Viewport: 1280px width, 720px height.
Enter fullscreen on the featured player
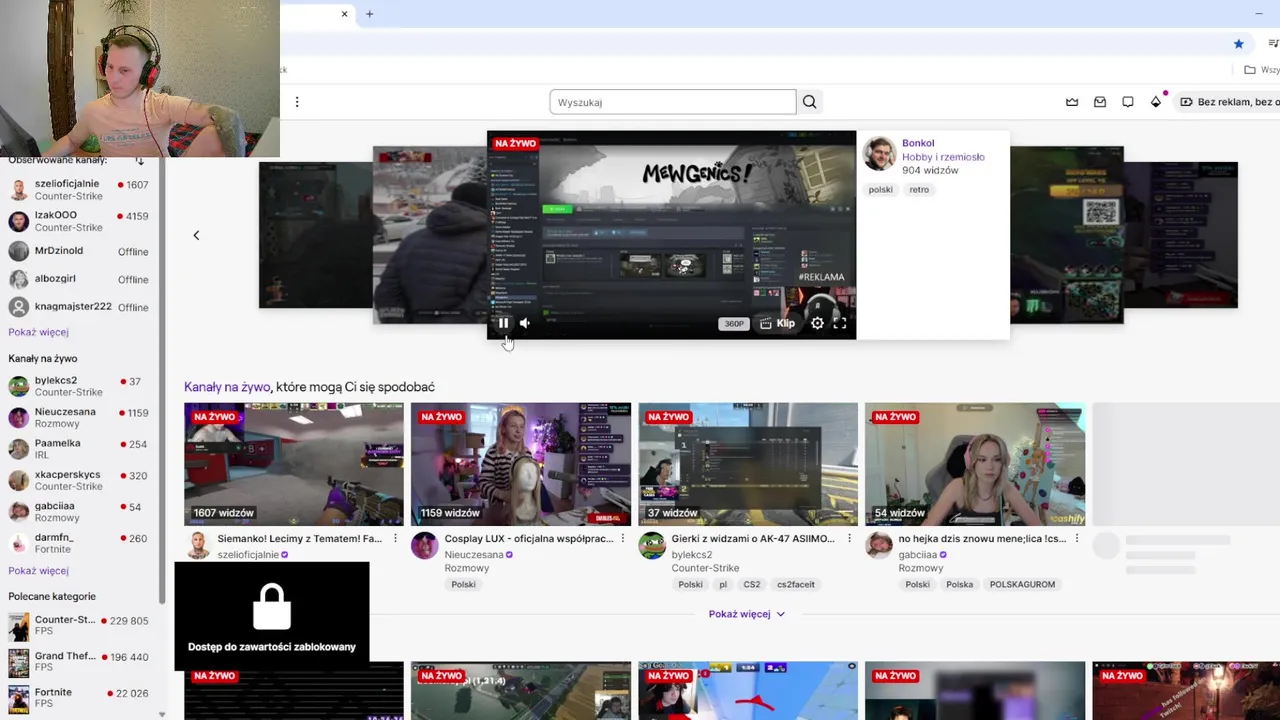pos(840,323)
